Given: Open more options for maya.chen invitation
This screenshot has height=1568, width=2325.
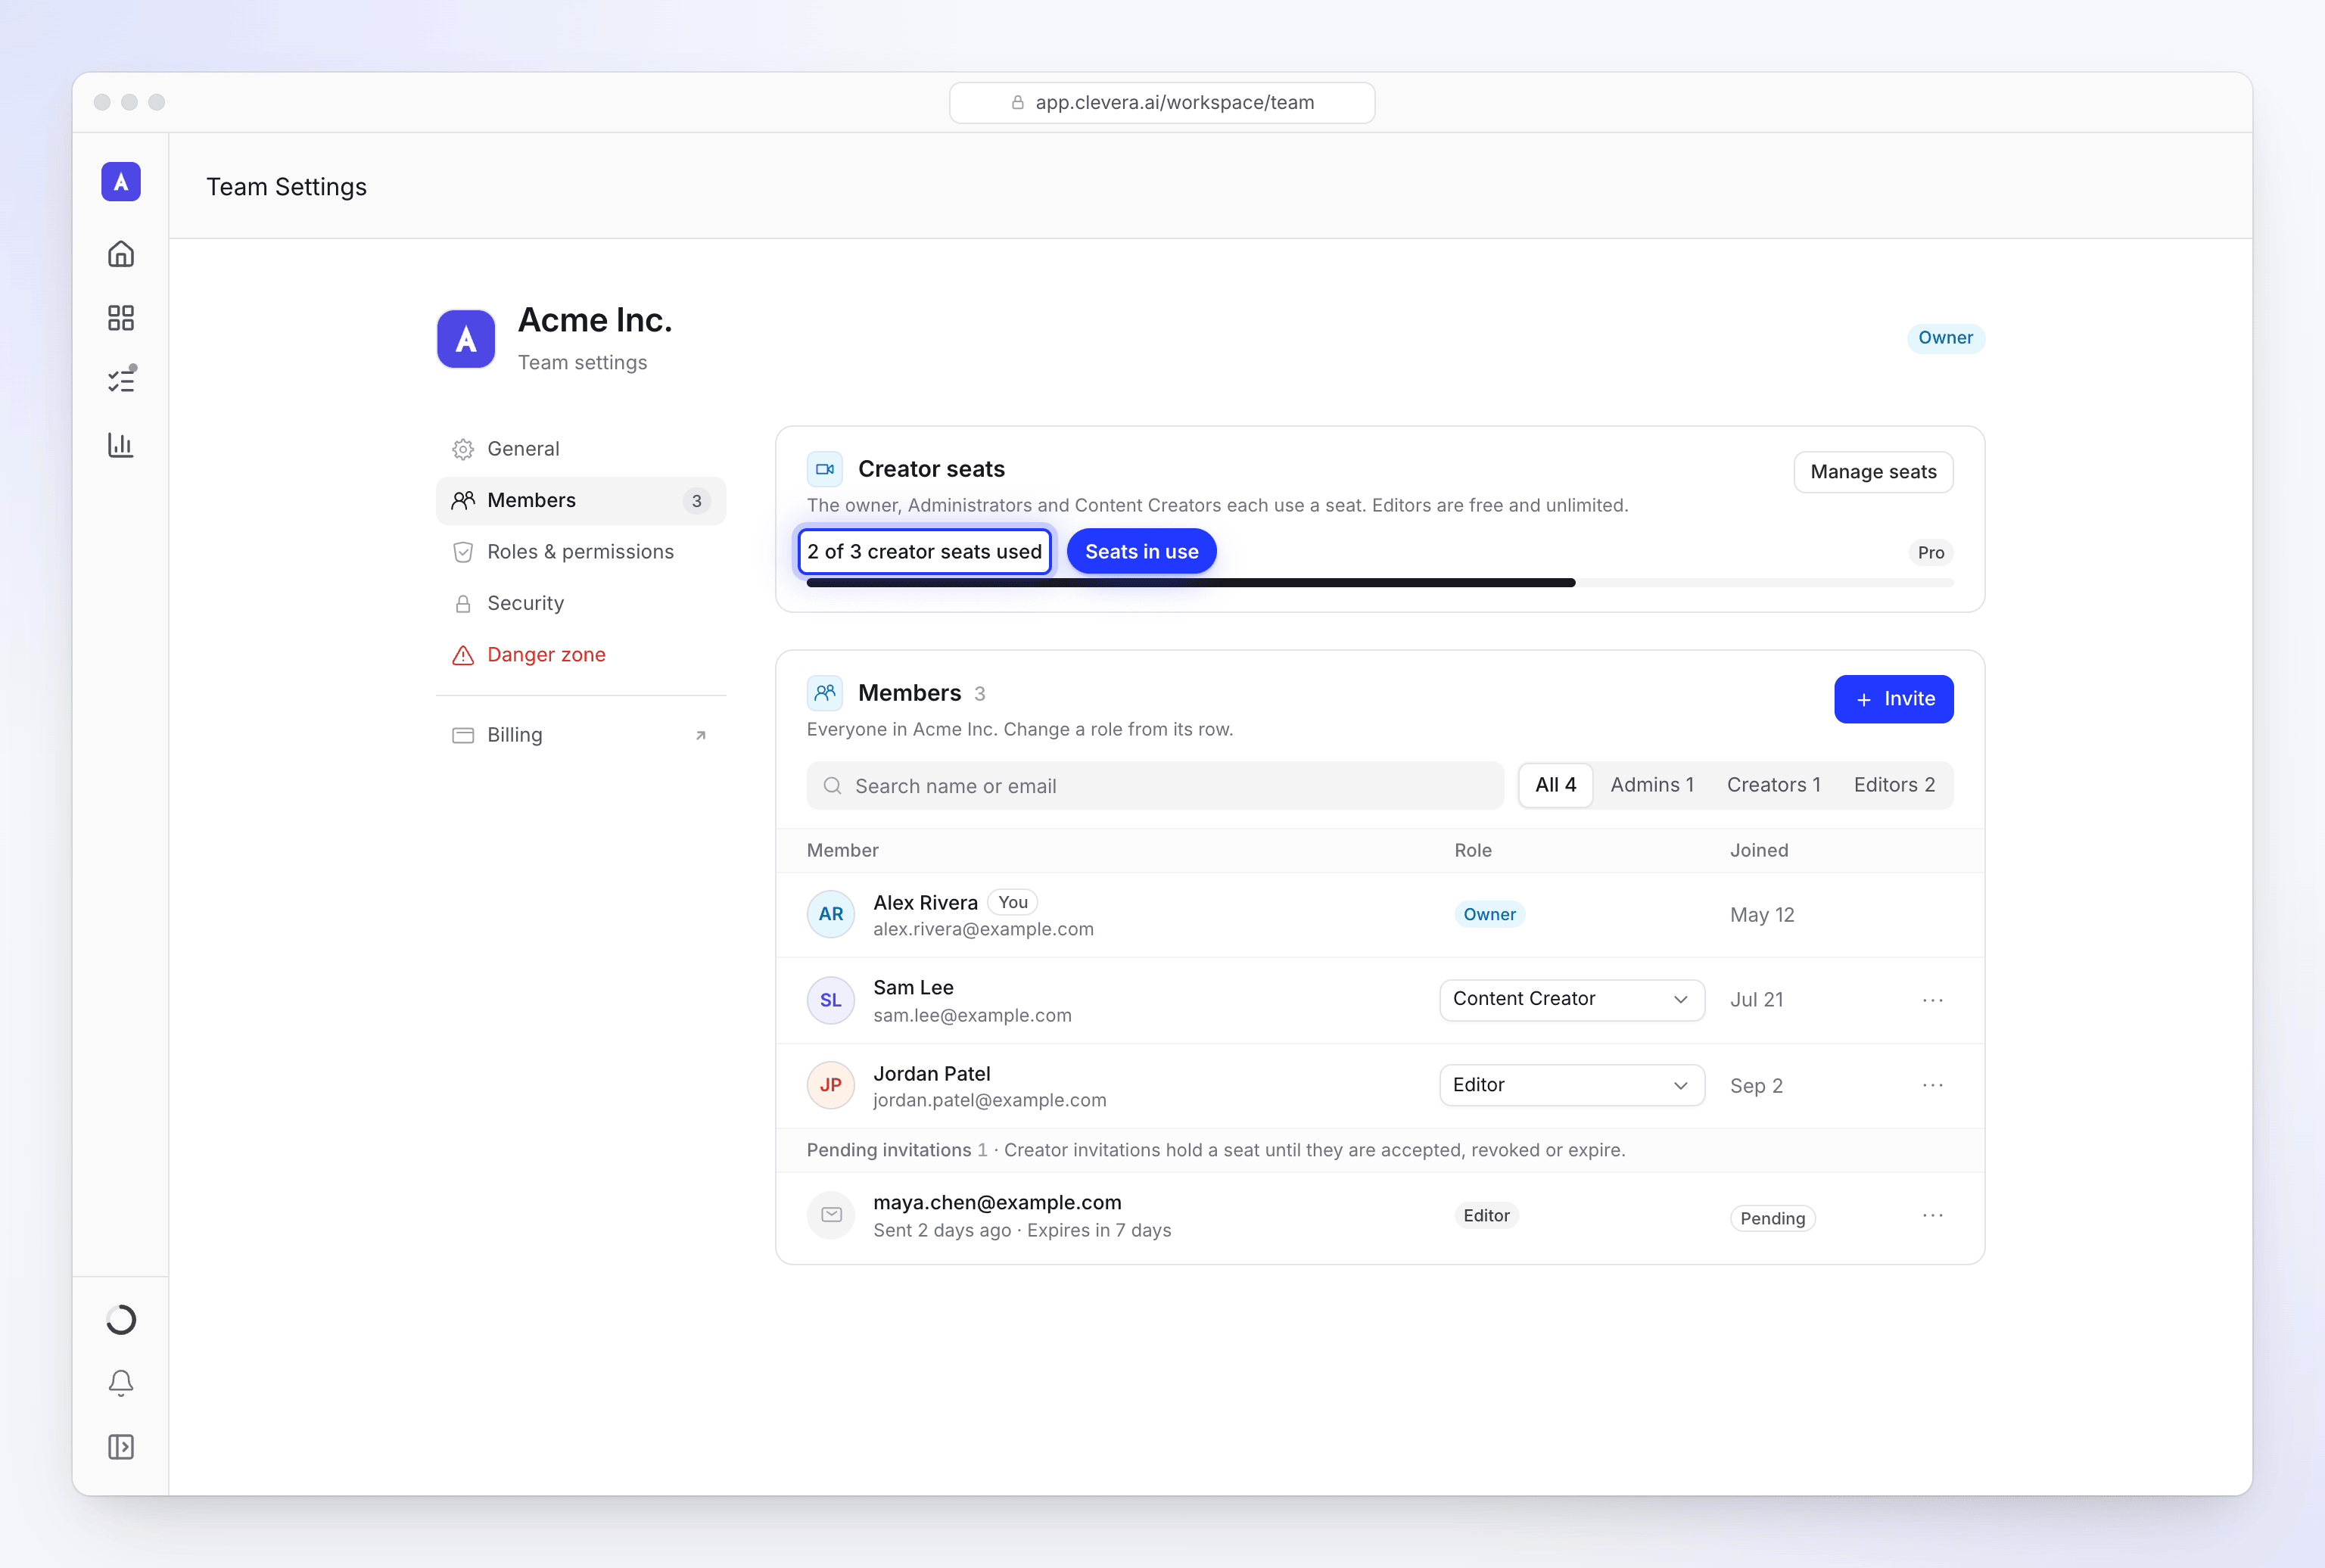Looking at the screenshot, I should tap(1932, 1216).
